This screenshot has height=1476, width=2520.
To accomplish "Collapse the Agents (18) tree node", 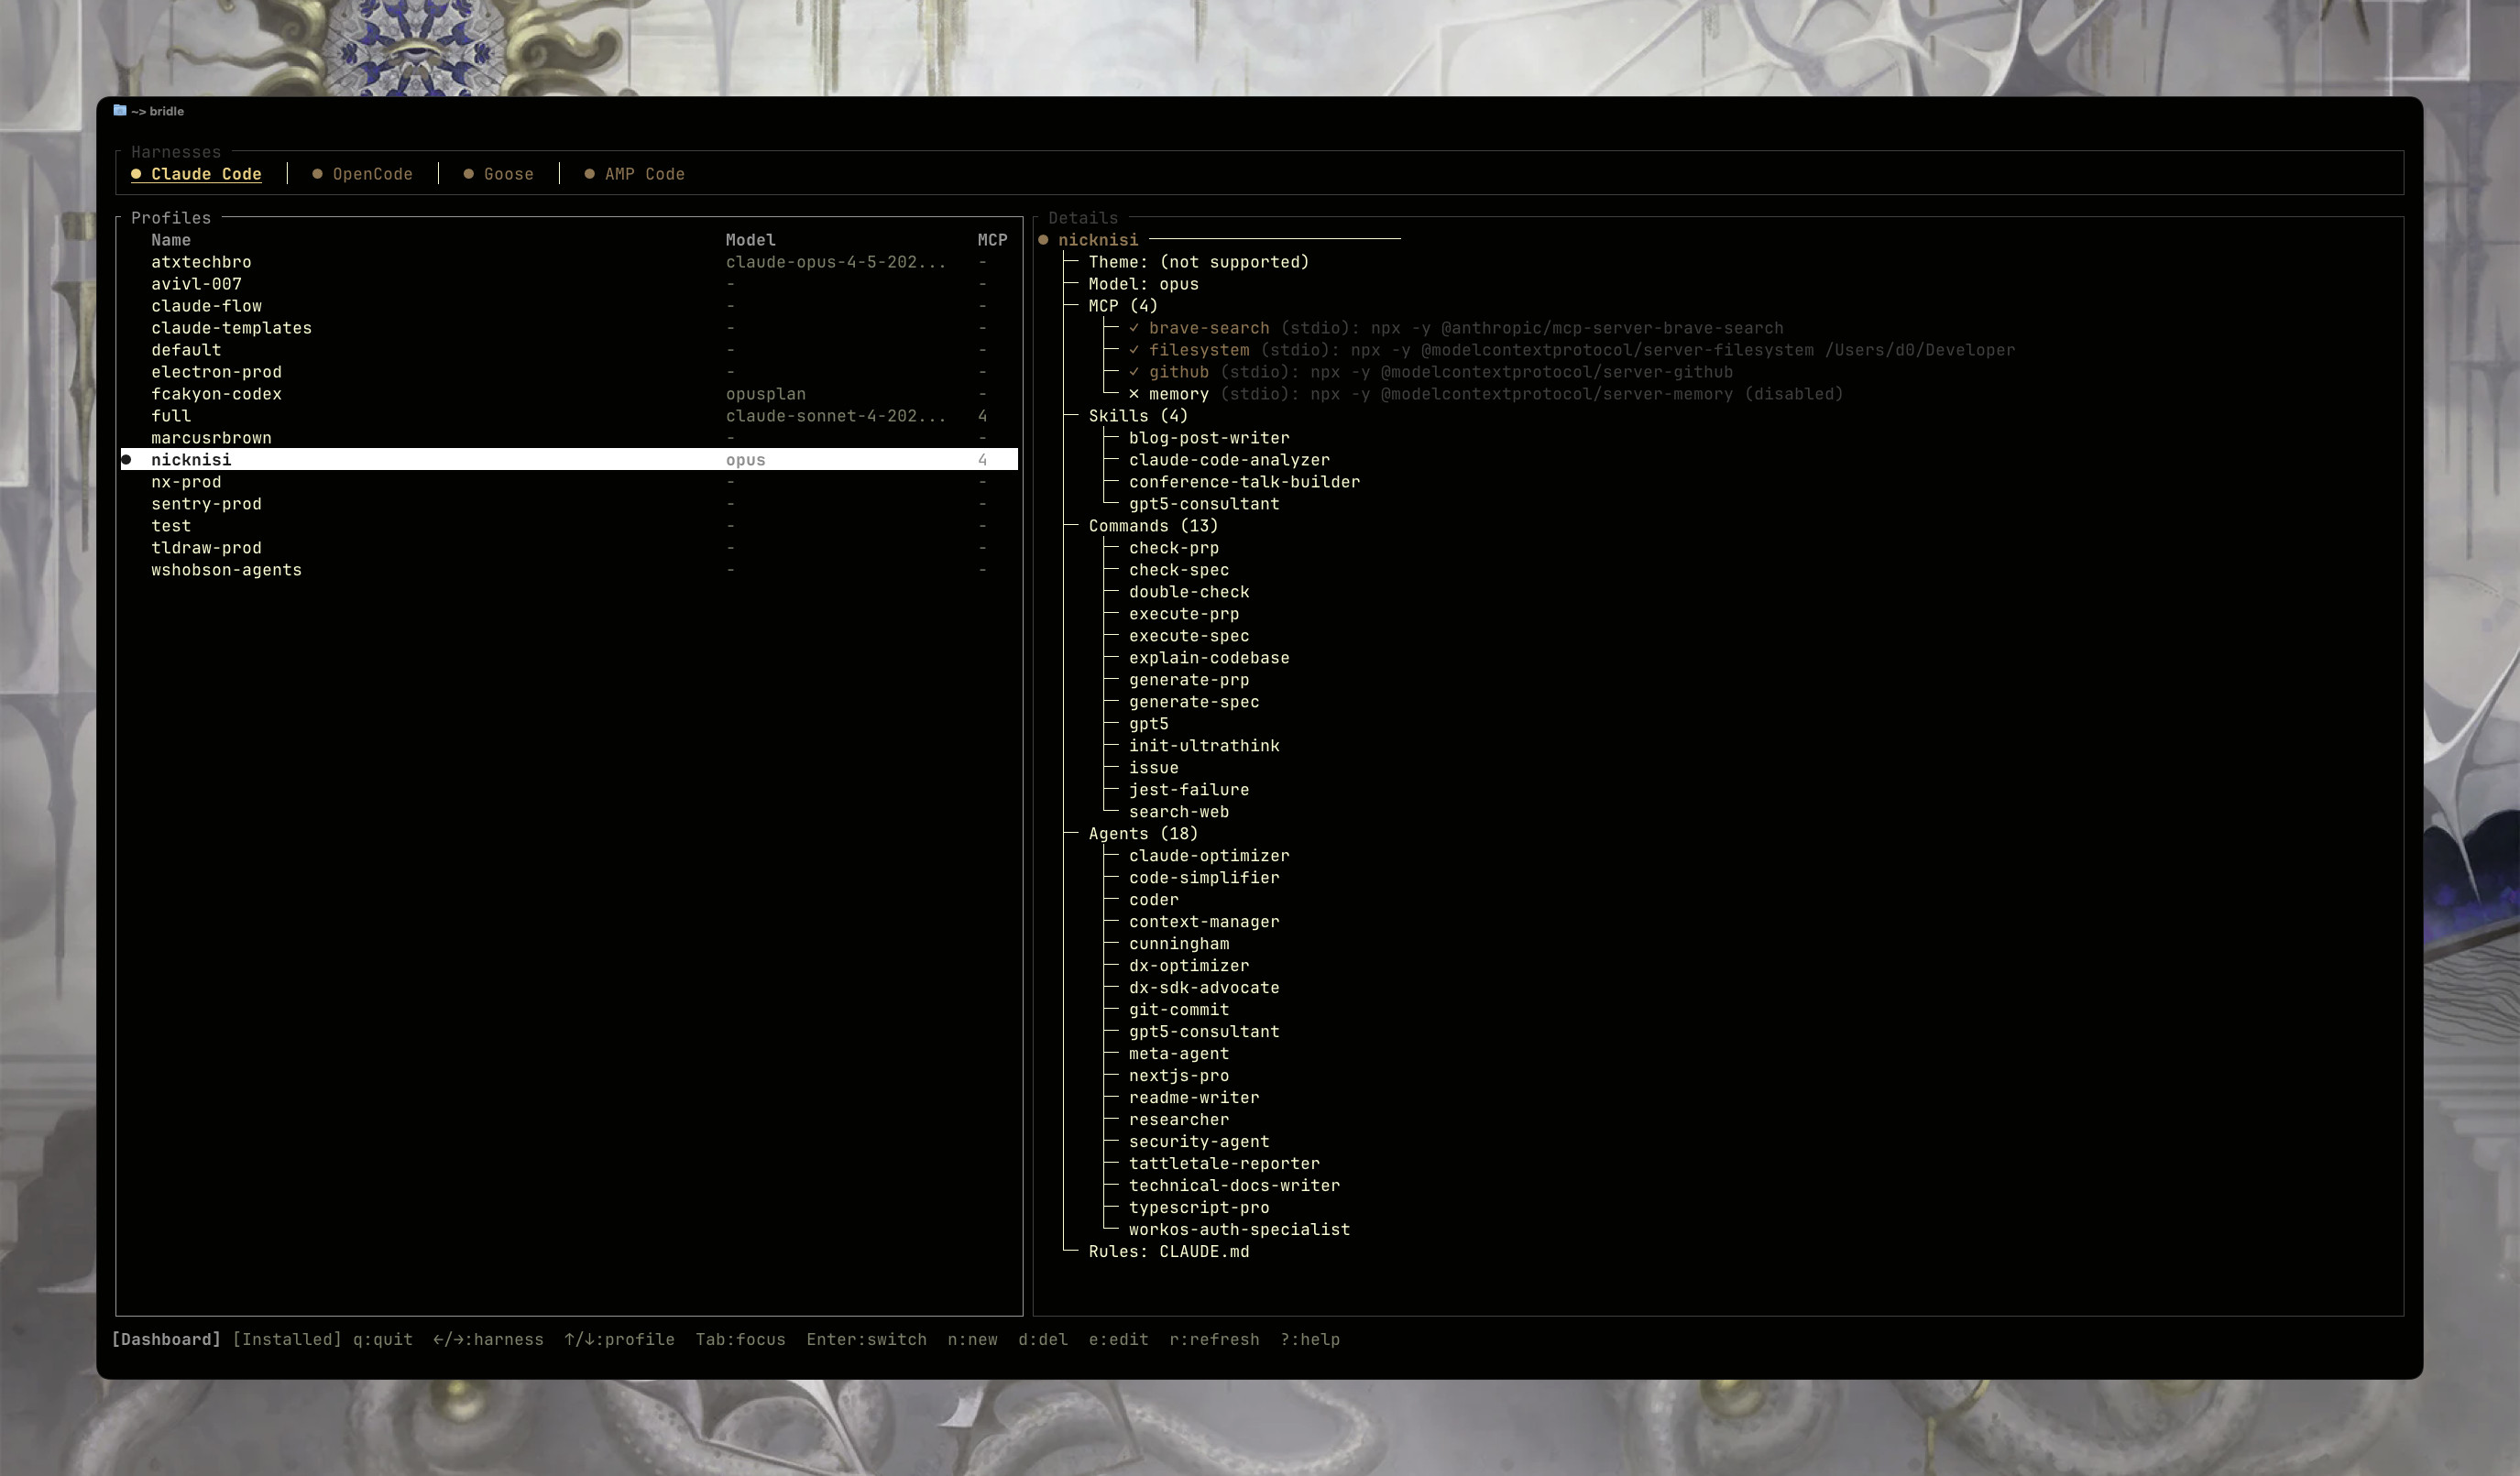I will pos(1142,834).
